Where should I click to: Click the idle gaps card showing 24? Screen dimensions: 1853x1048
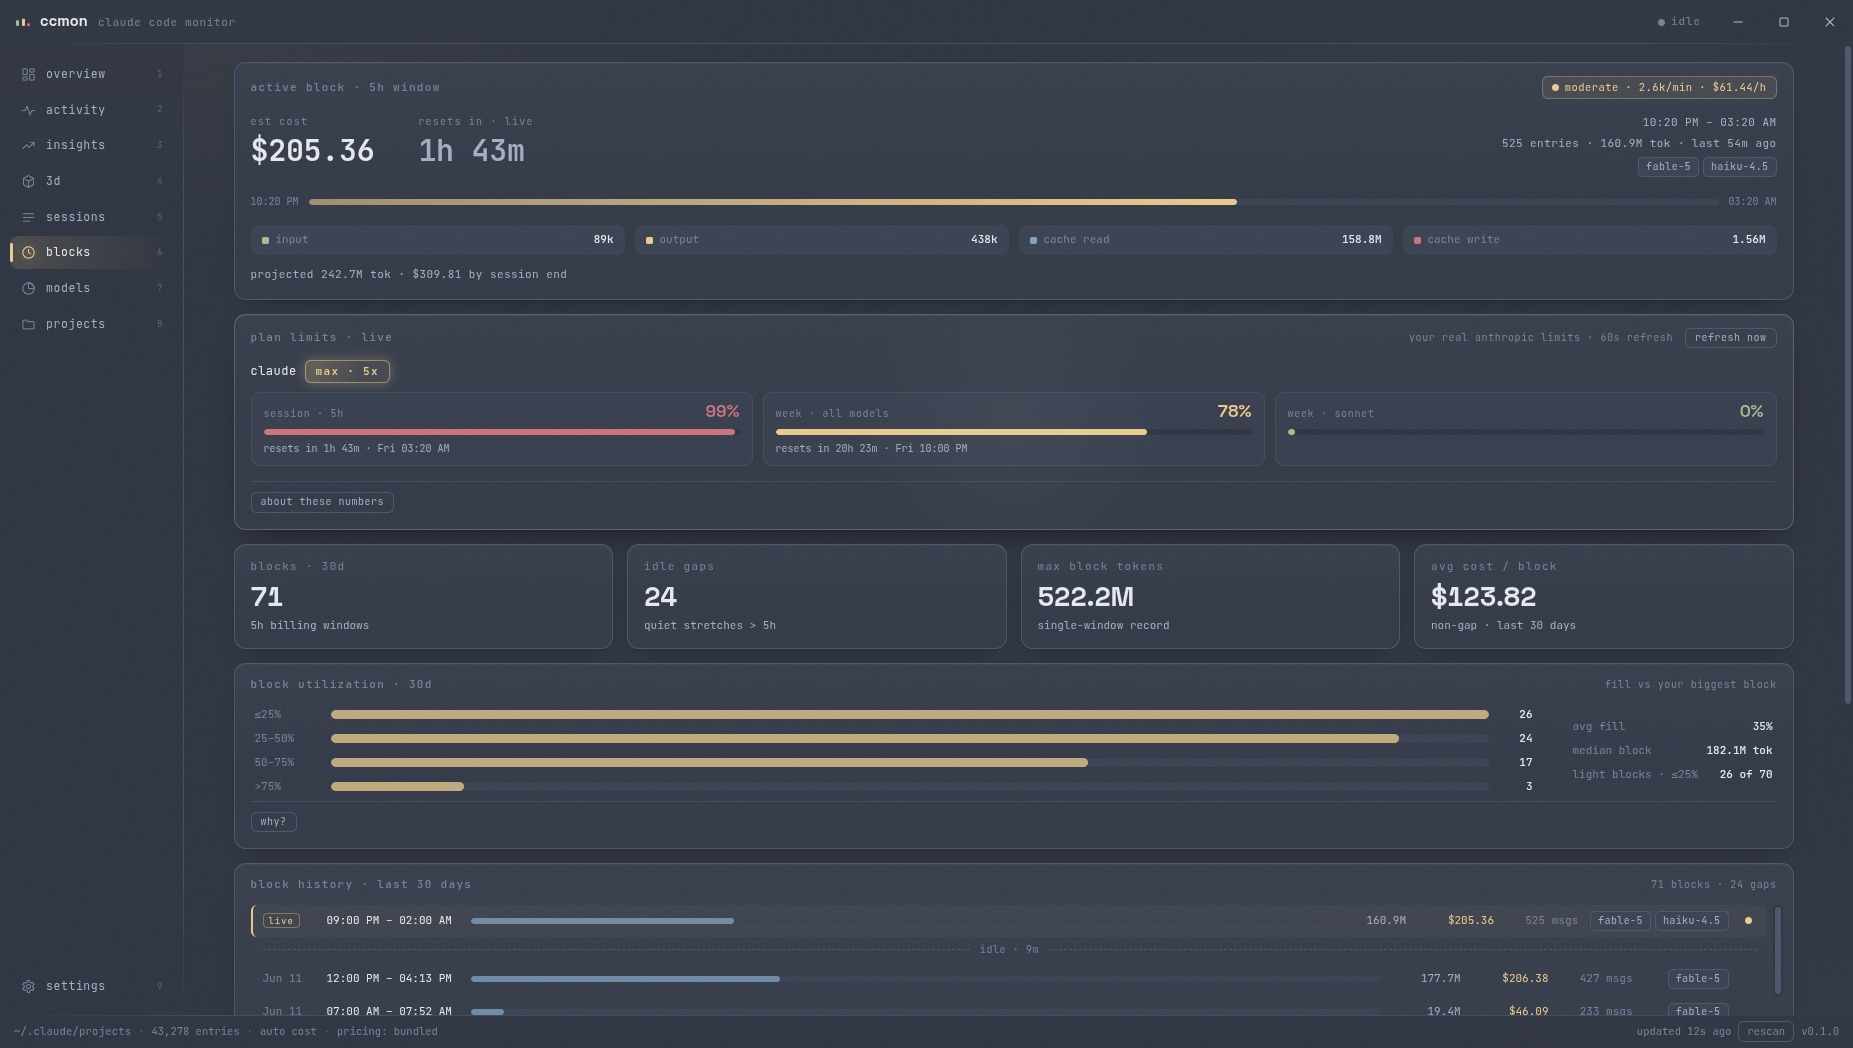[816, 597]
